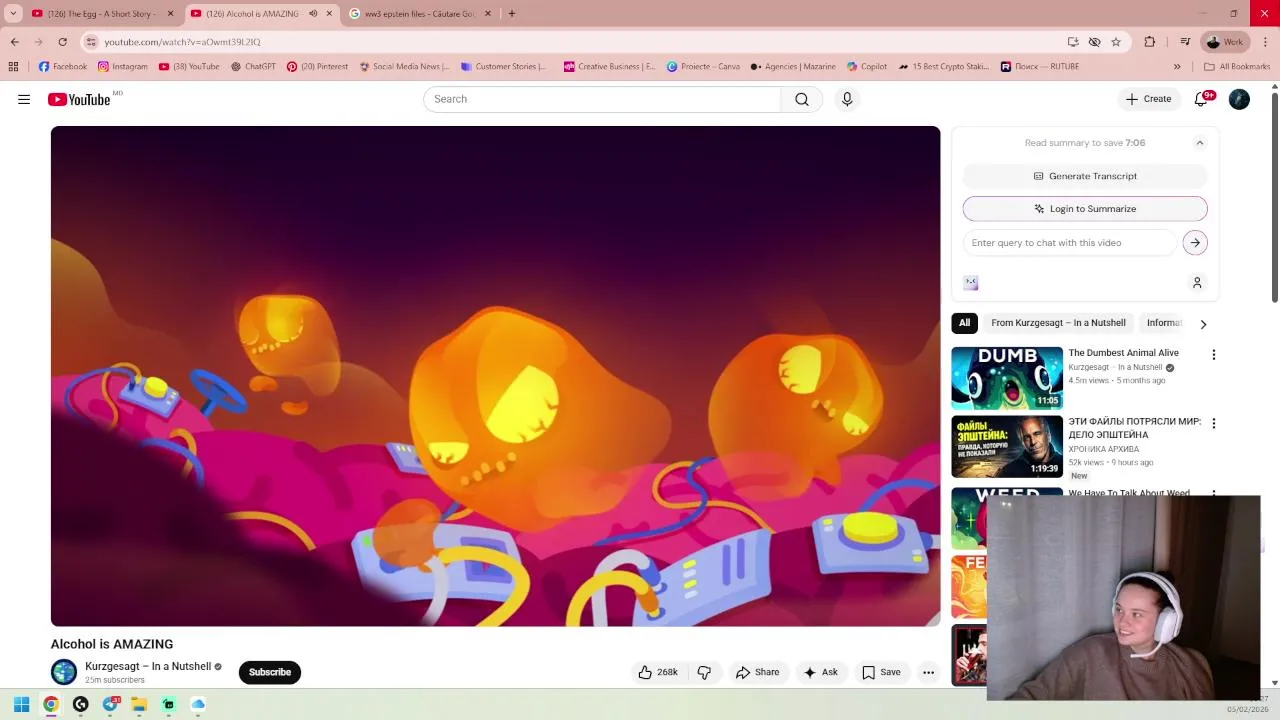The image size is (1280, 720).
Task: Open options for ЭТИ ФАЙЛЫ ПОТРЯСЛИ МИР video
Action: click(x=1214, y=424)
